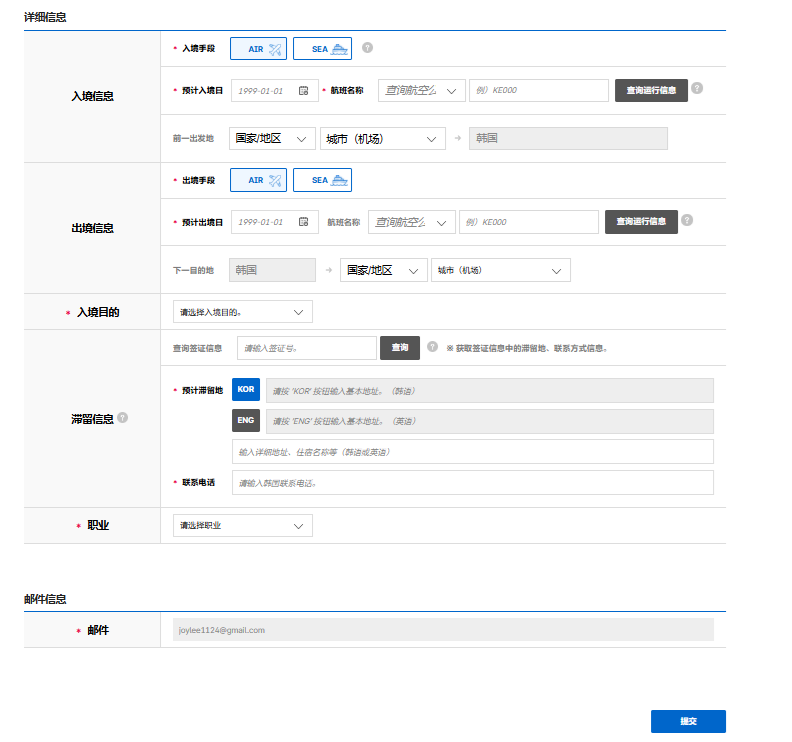The height and width of the screenshot is (742, 792).
Task: Click help icon beside entry flight info query
Action: point(697,88)
